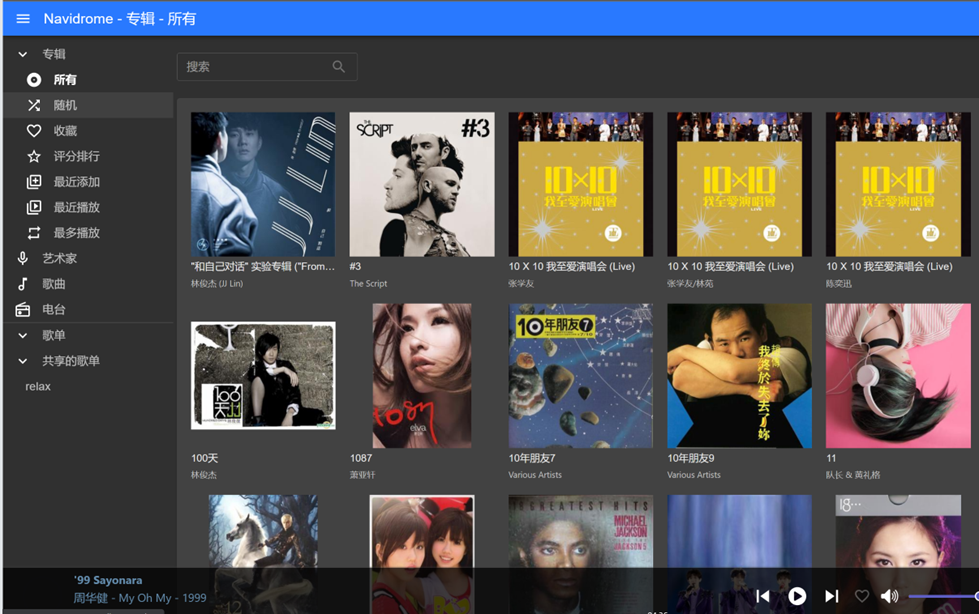Screen dimensions: 979x614
Task: Click the star icon for rating ranking
Action: (x=34, y=156)
